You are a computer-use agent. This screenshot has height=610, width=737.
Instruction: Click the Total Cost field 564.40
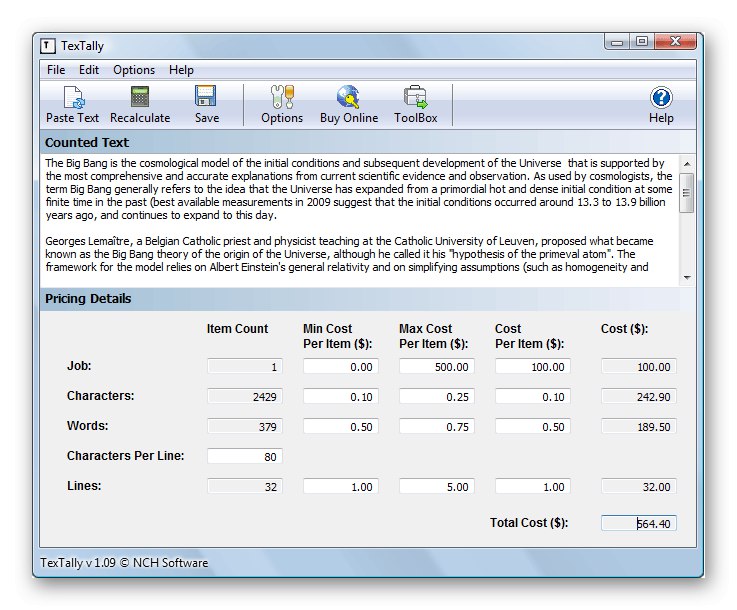click(x=638, y=523)
